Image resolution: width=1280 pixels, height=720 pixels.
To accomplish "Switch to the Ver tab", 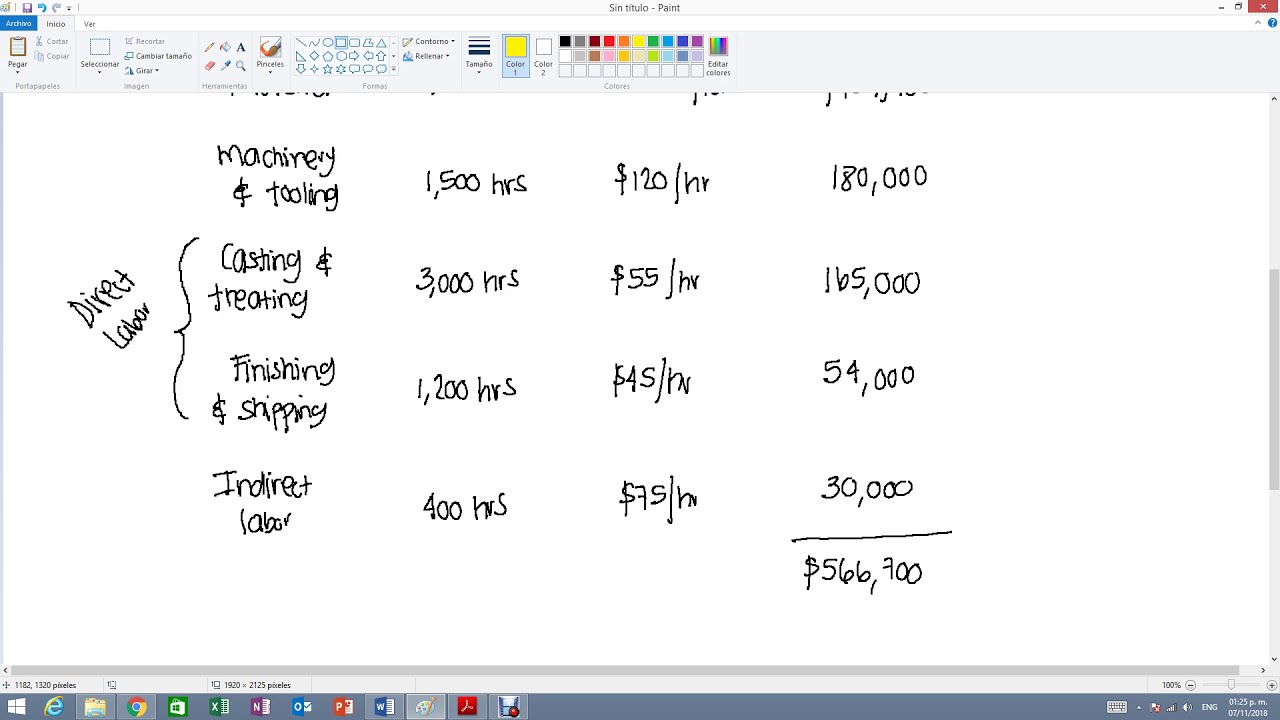I will point(90,24).
